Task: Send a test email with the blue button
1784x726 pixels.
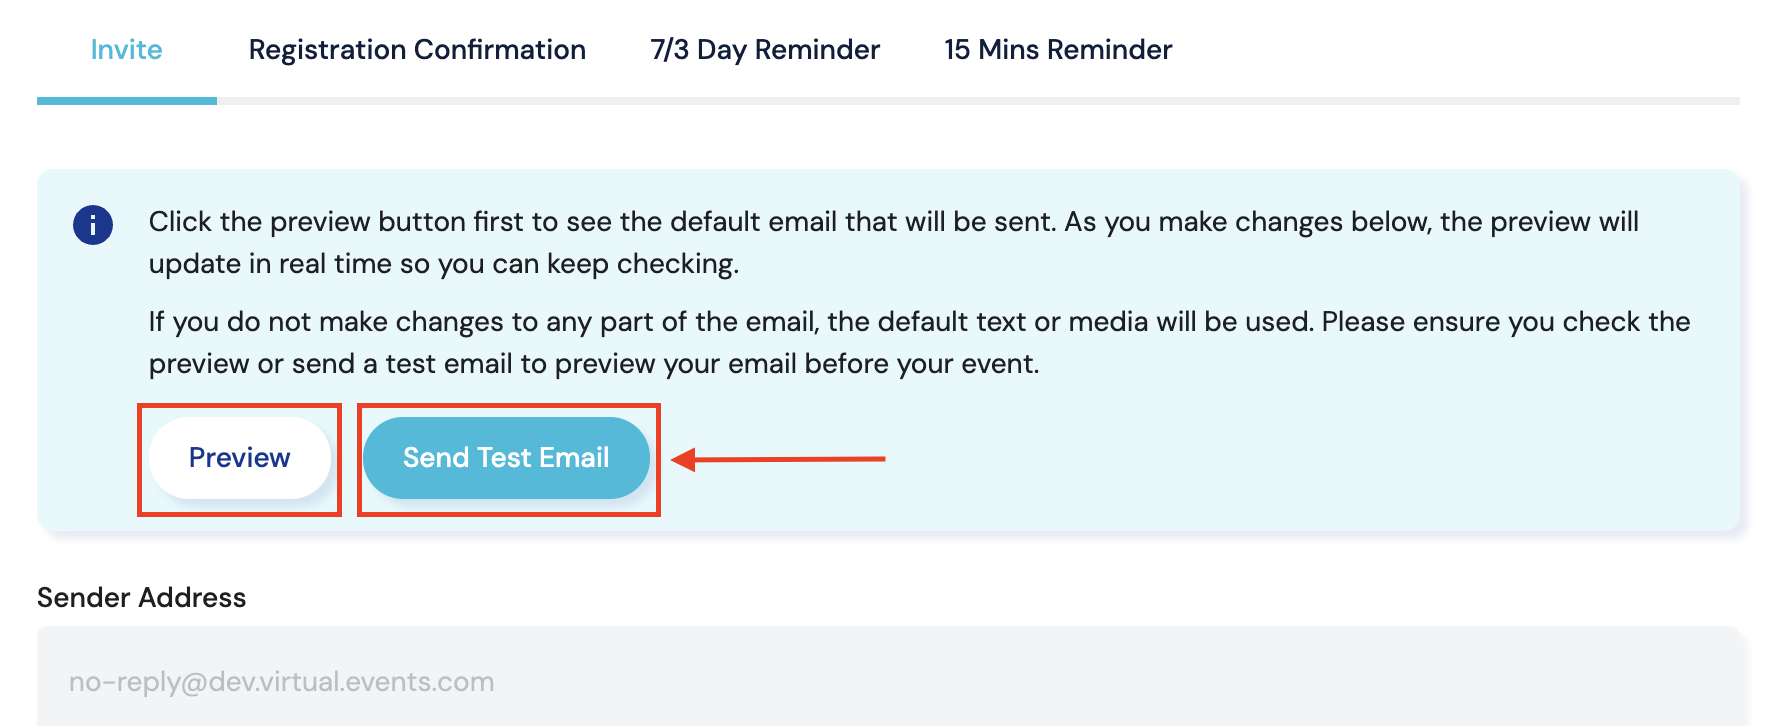Action: (506, 458)
